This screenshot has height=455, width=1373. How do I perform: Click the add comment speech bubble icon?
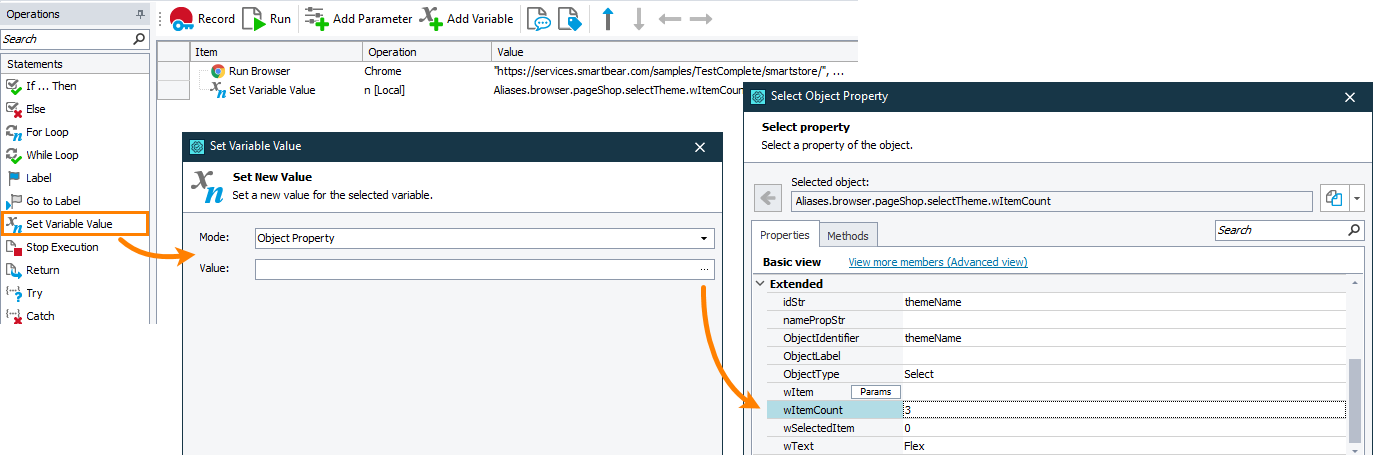pyautogui.click(x=539, y=19)
